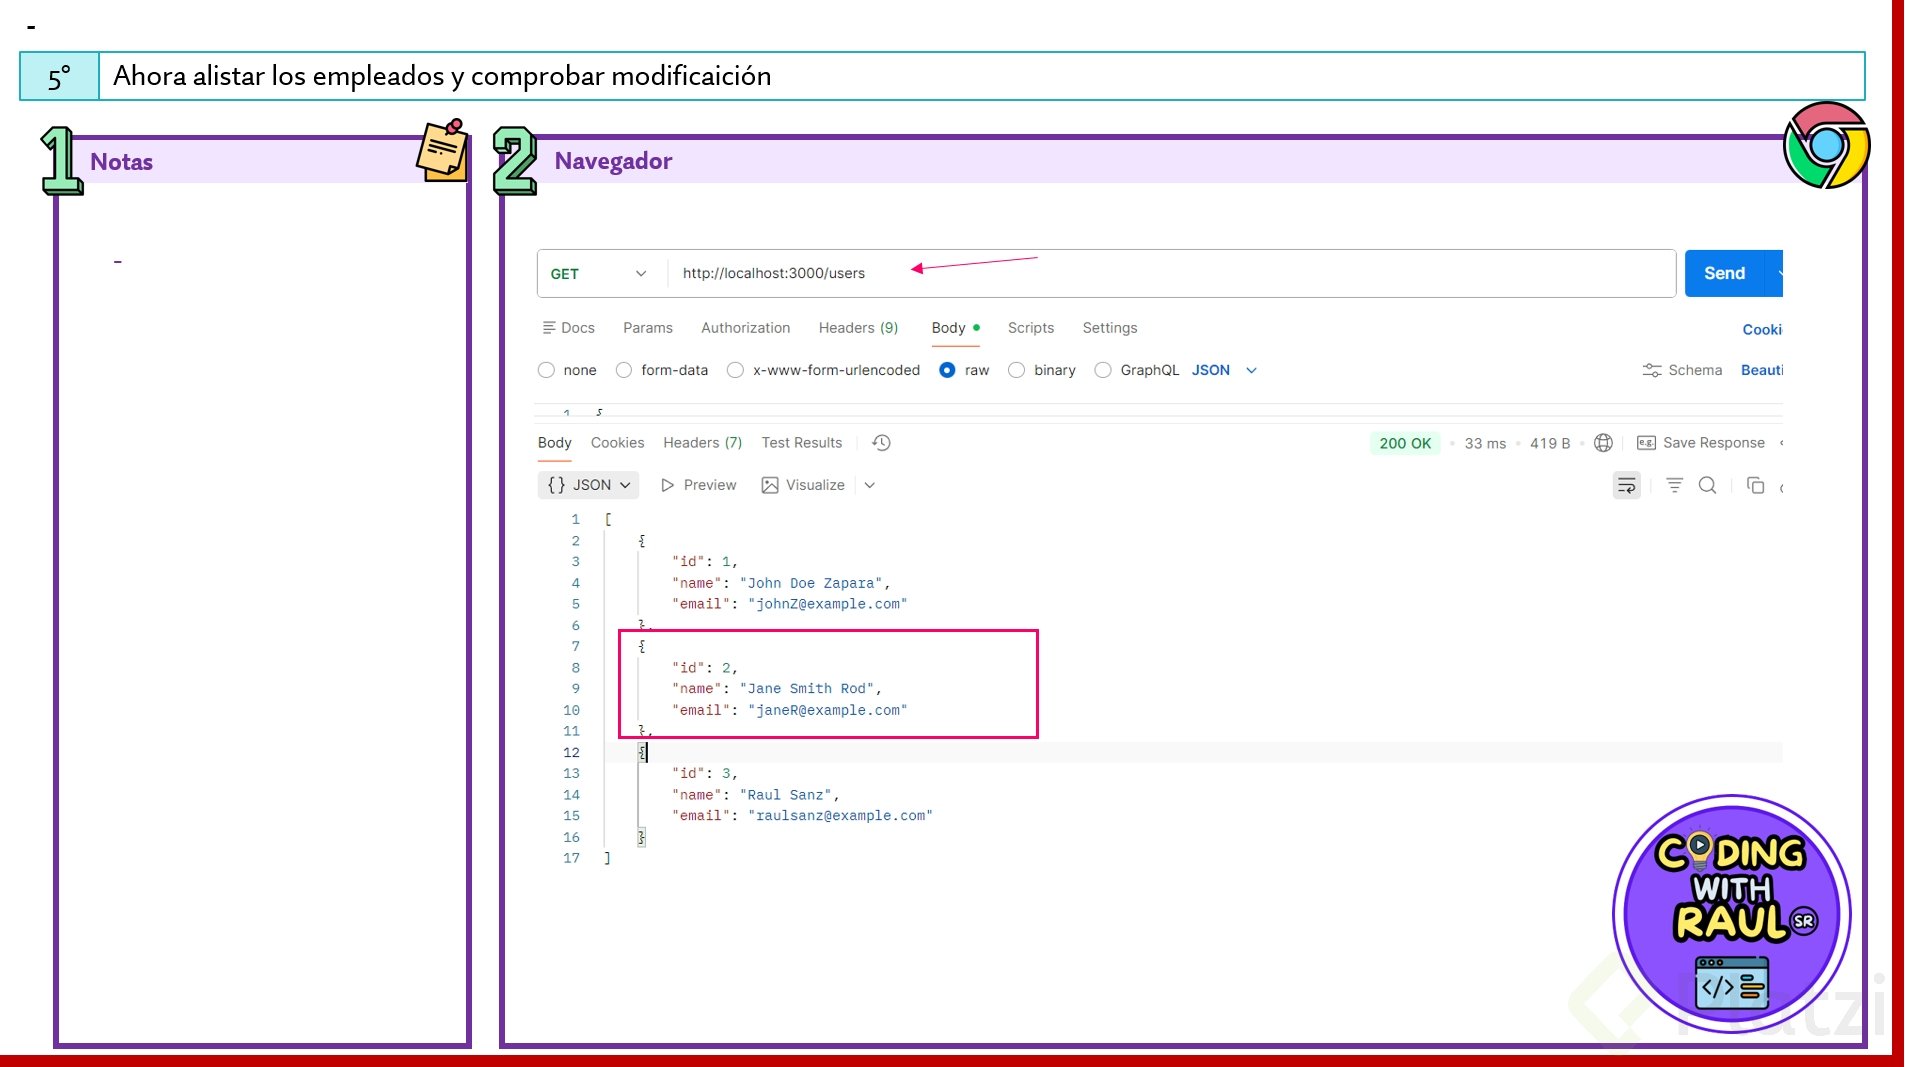This screenshot has width=1905, height=1067.
Task: Open search in response magnifier icon
Action: click(x=1708, y=485)
